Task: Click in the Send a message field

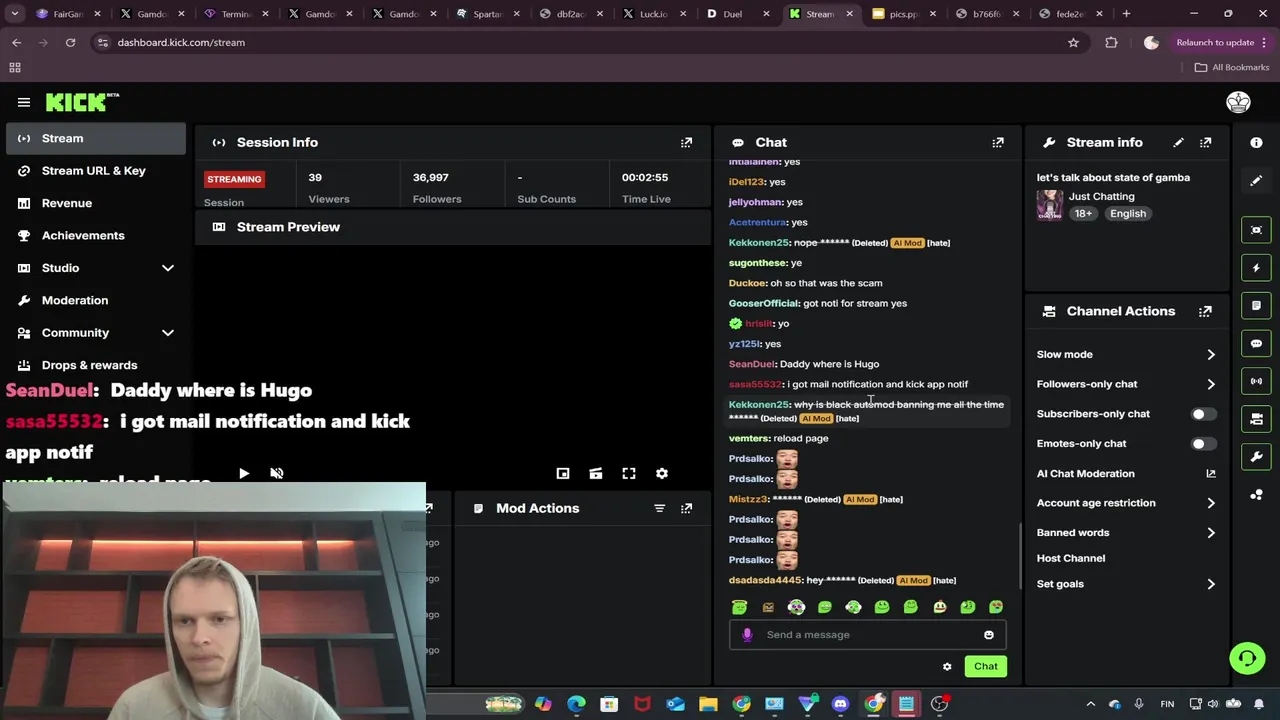Action: (x=868, y=635)
